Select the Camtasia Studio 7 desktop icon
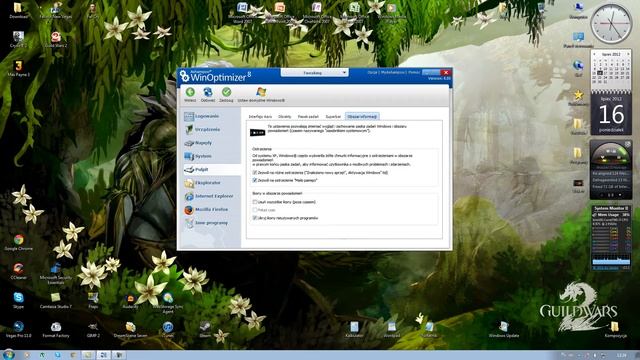Screen dimensions: 640x360 (x=56, y=300)
